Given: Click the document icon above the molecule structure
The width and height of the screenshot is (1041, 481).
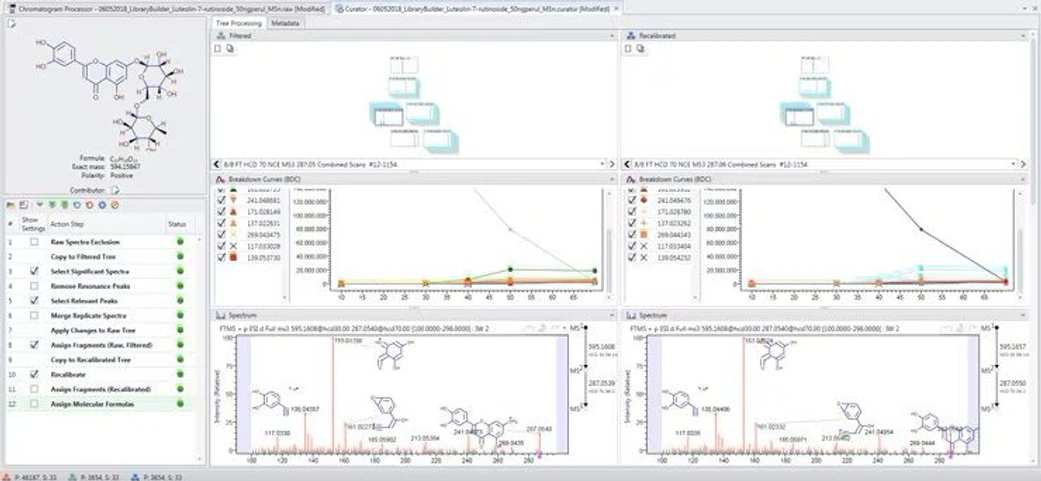Looking at the screenshot, I should [11, 23].
